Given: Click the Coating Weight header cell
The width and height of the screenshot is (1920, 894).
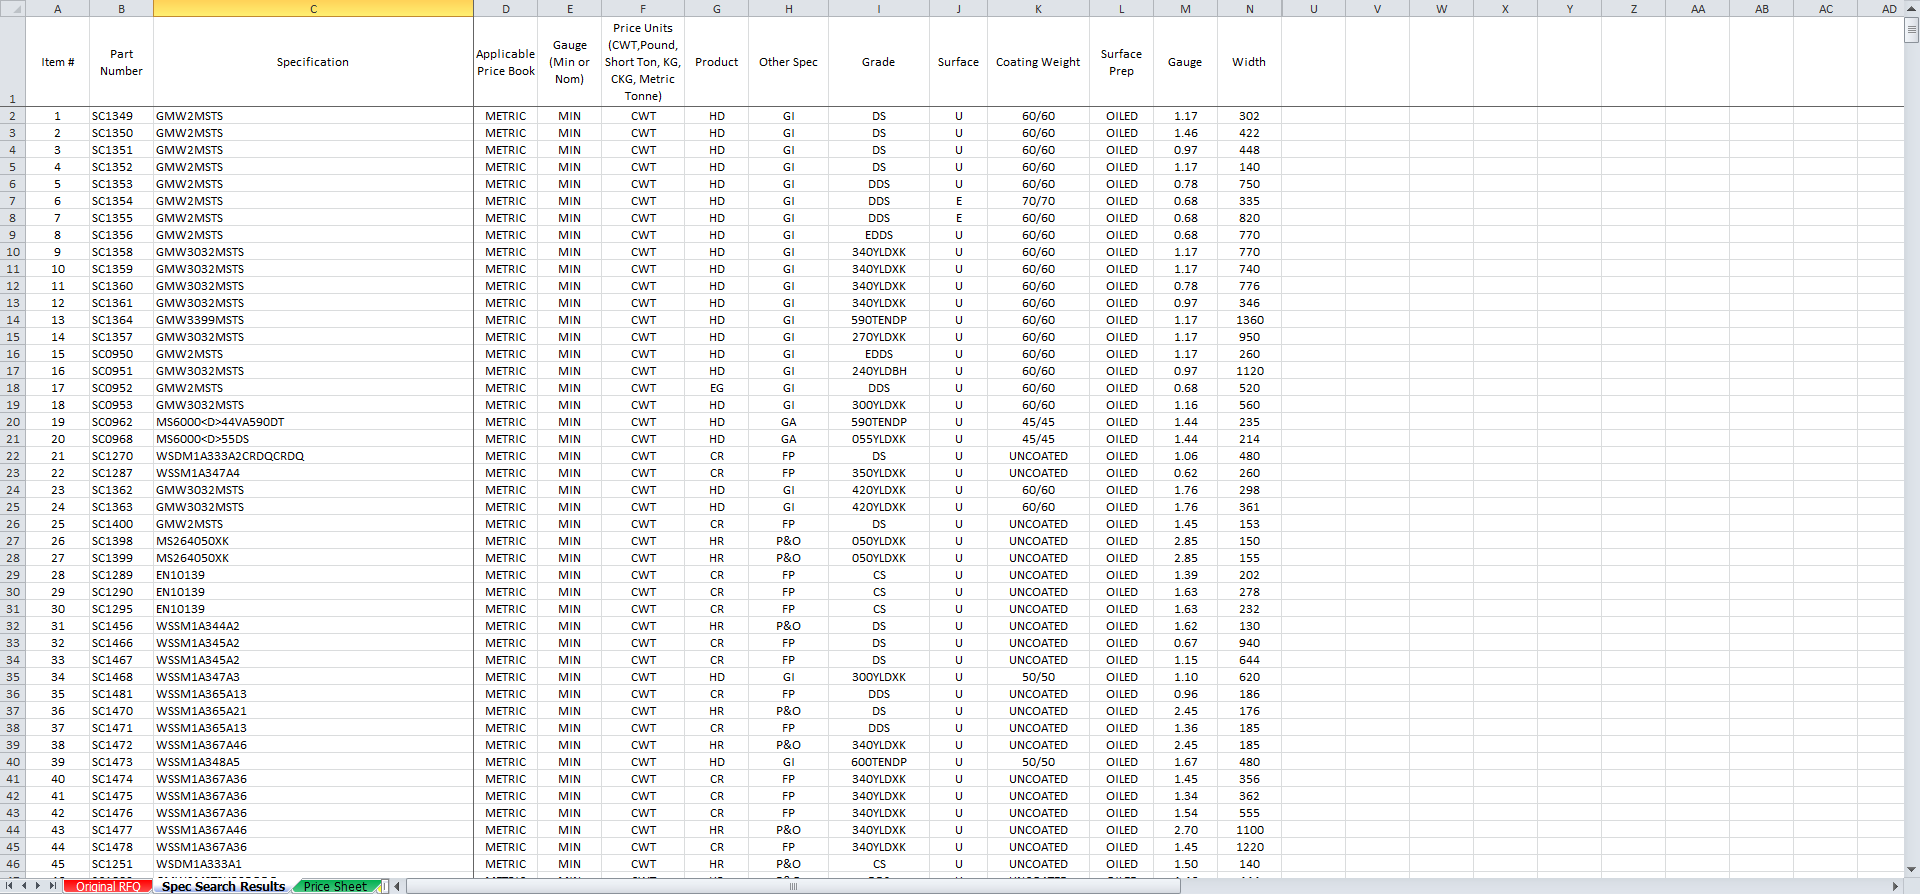Looking at the screenshot, I should [1038, 62].
